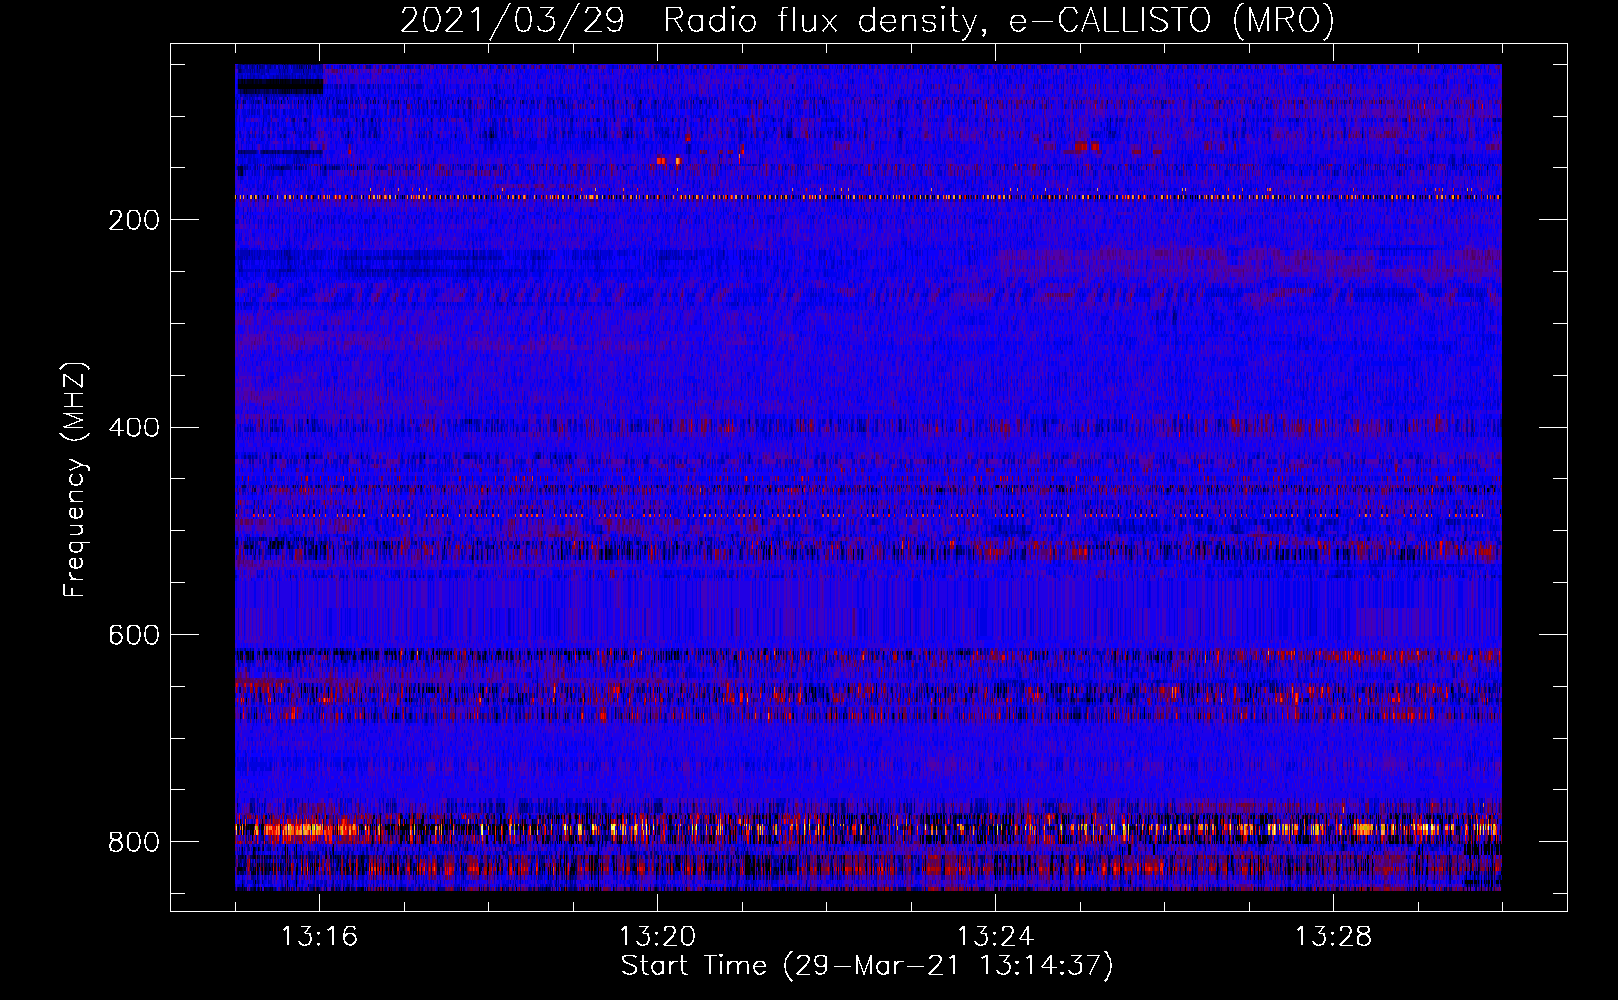Click the 13:28 time tick label
This screenshot has height=1000, width=1618.
(1333, 937)
